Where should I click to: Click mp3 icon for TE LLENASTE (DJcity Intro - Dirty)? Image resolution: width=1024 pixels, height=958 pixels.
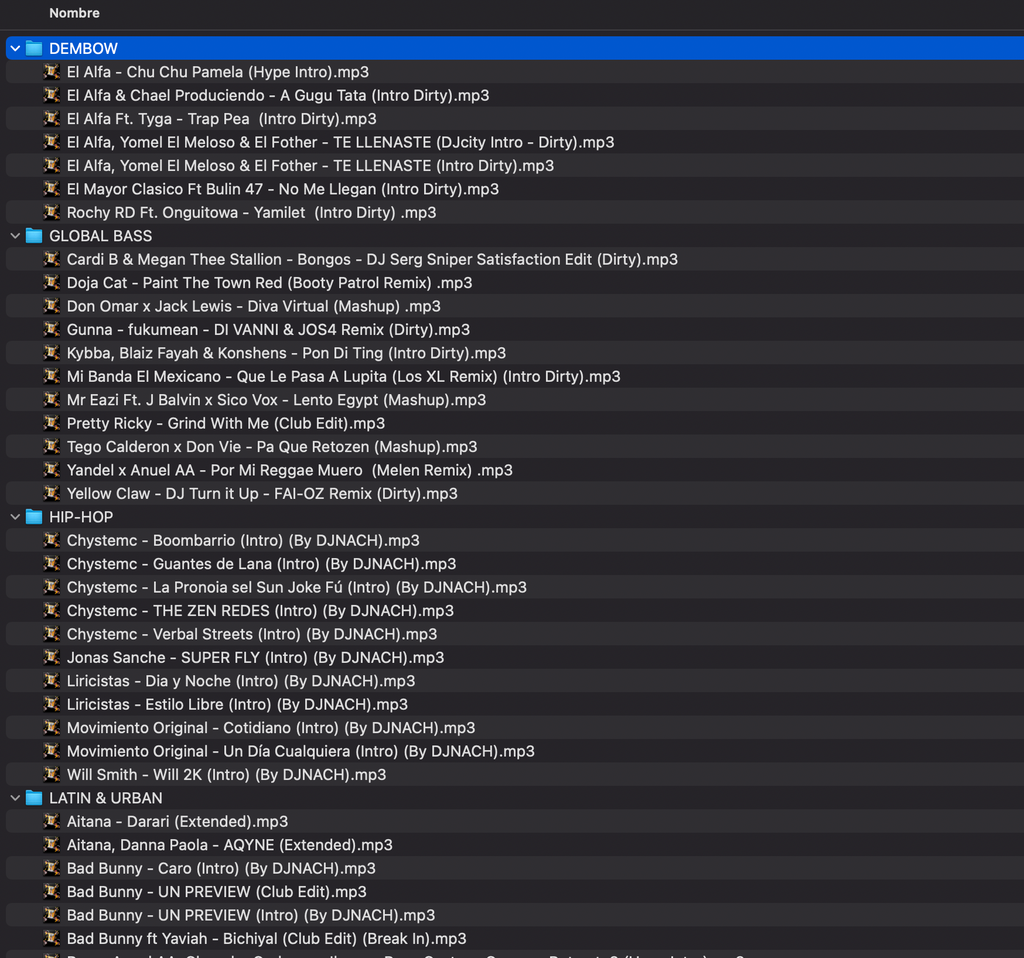[52, 142]
